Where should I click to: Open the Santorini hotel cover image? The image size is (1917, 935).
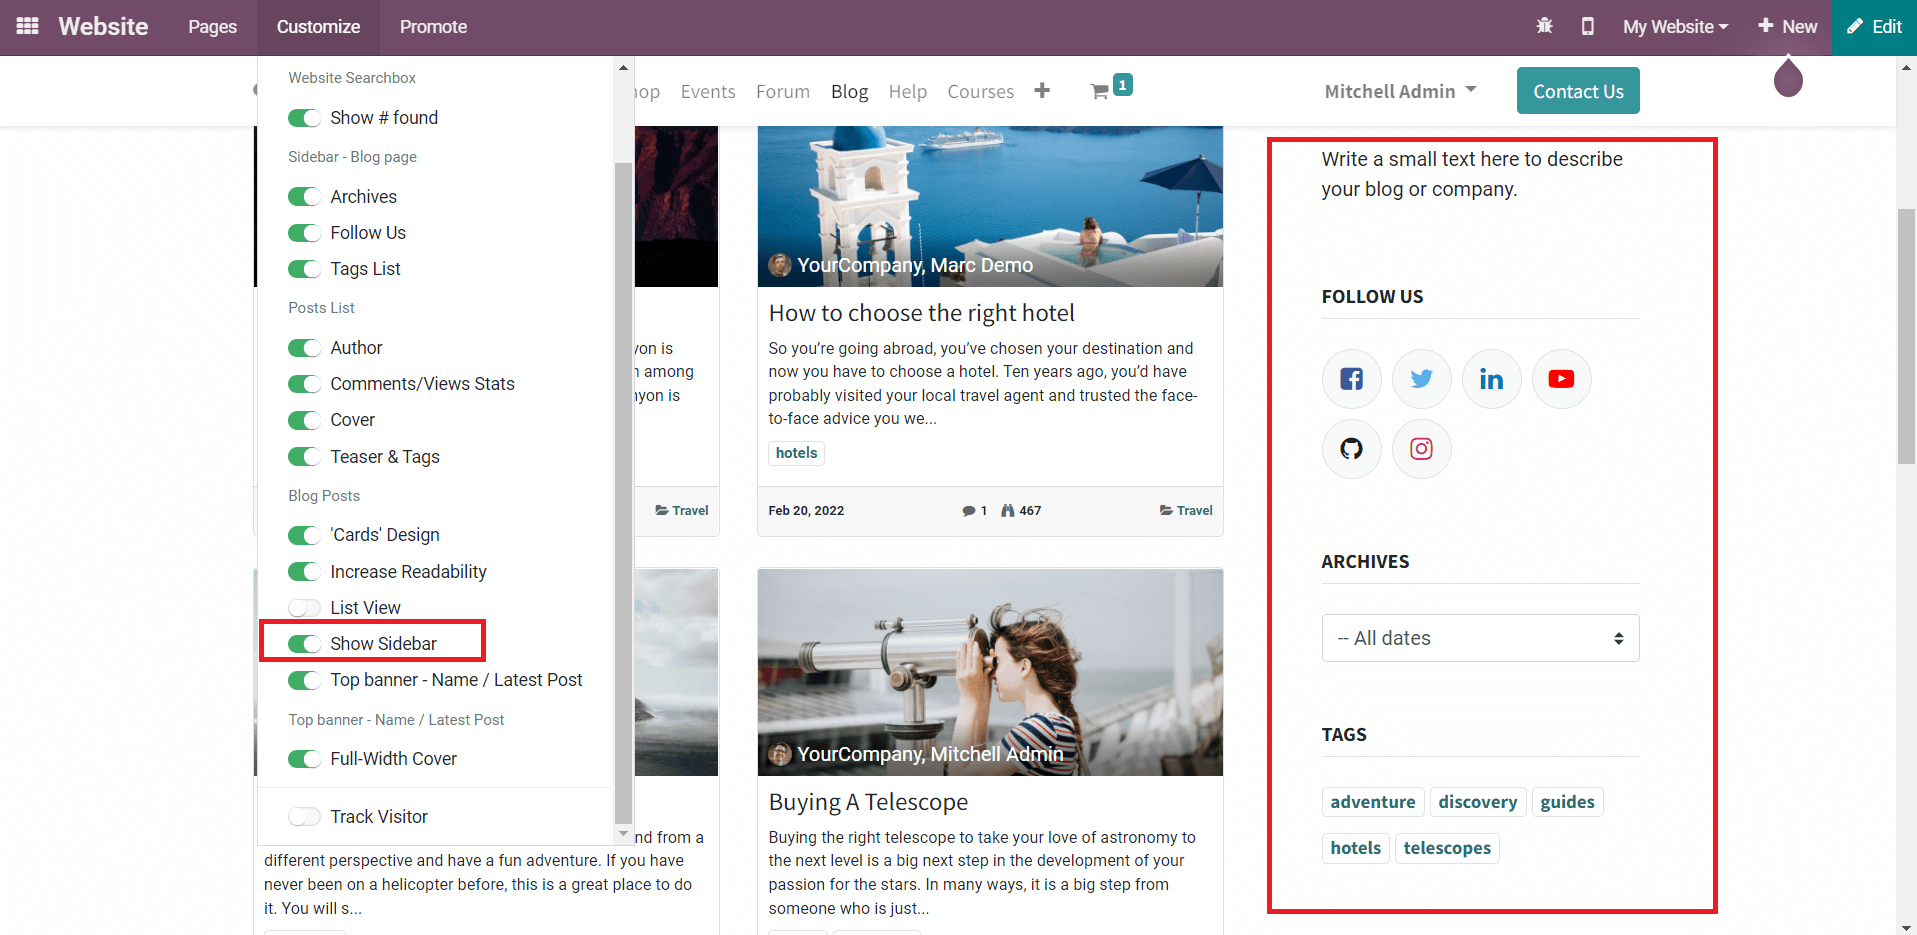990,206
